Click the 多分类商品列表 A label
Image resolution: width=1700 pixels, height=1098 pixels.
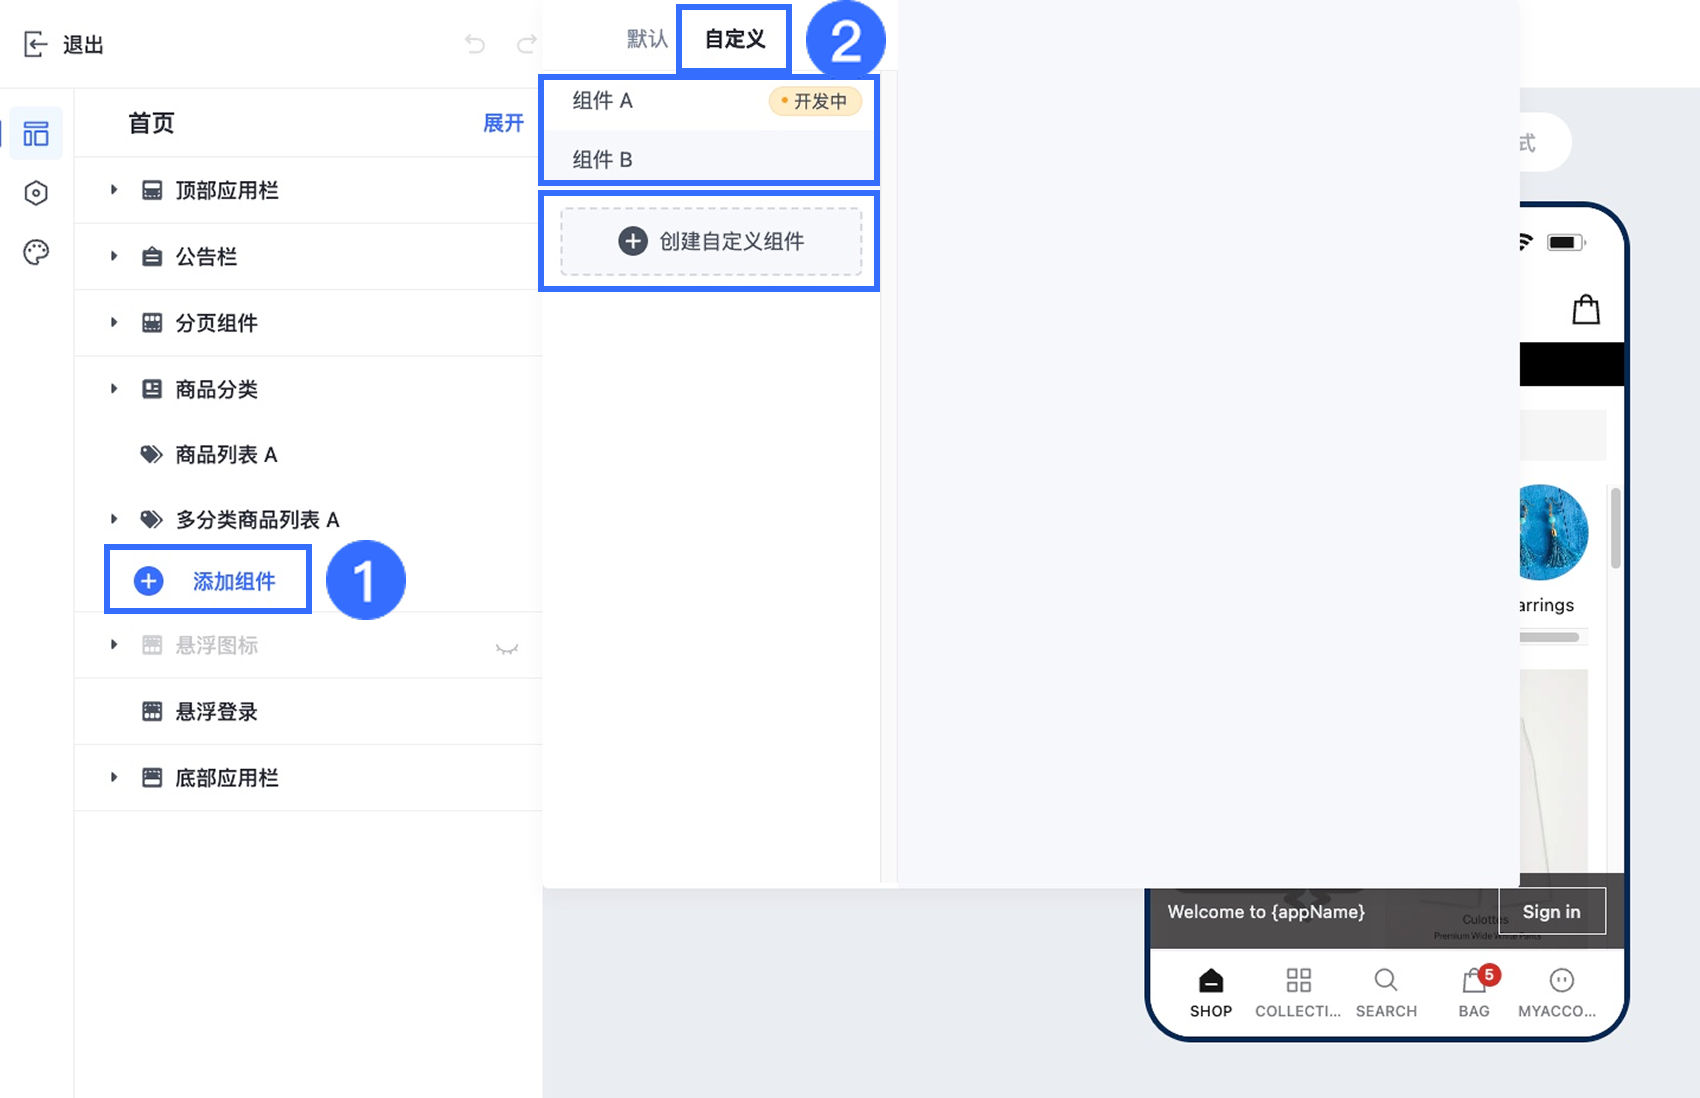pyautogui.click(x=258, y=520)
